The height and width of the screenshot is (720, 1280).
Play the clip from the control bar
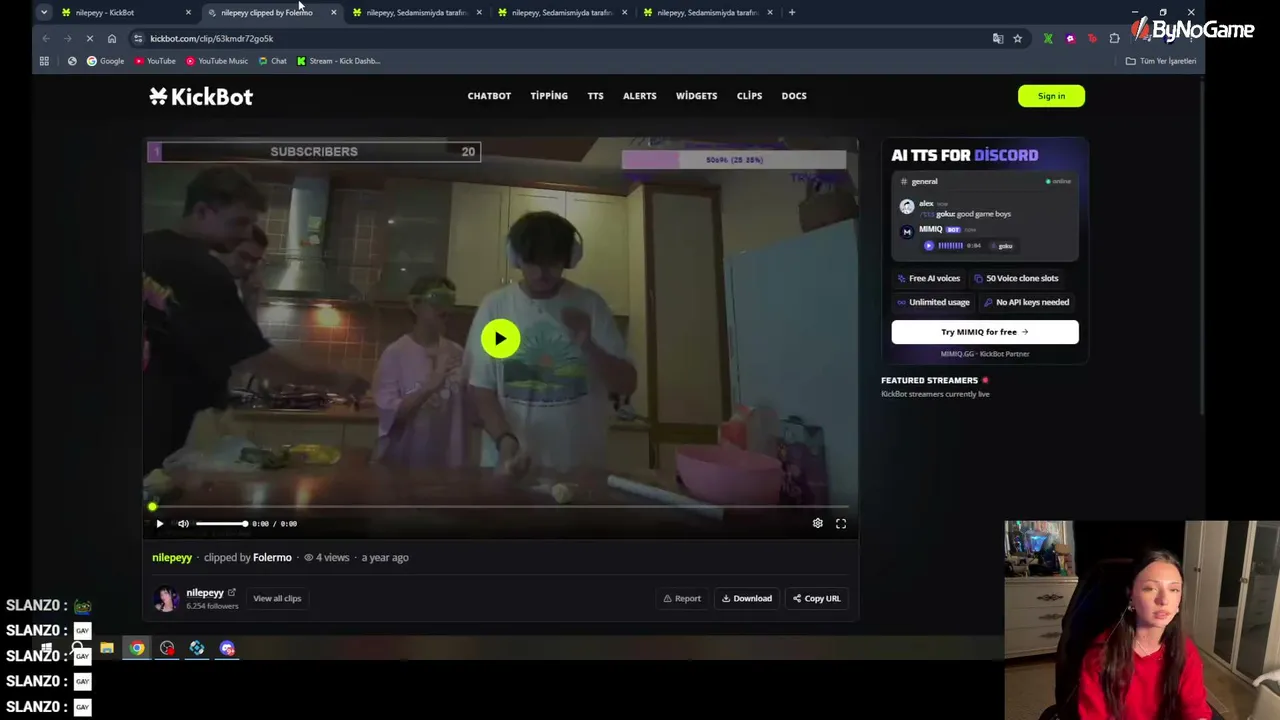(159, 523)
